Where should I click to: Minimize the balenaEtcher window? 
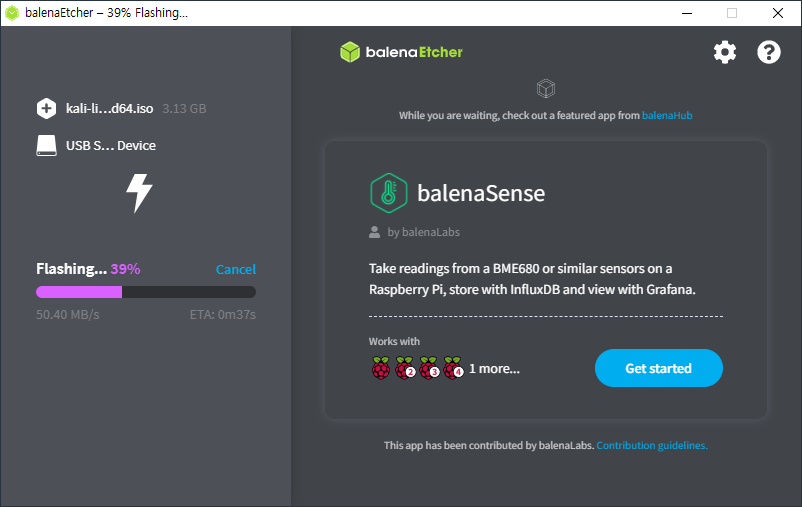(687, 13)
